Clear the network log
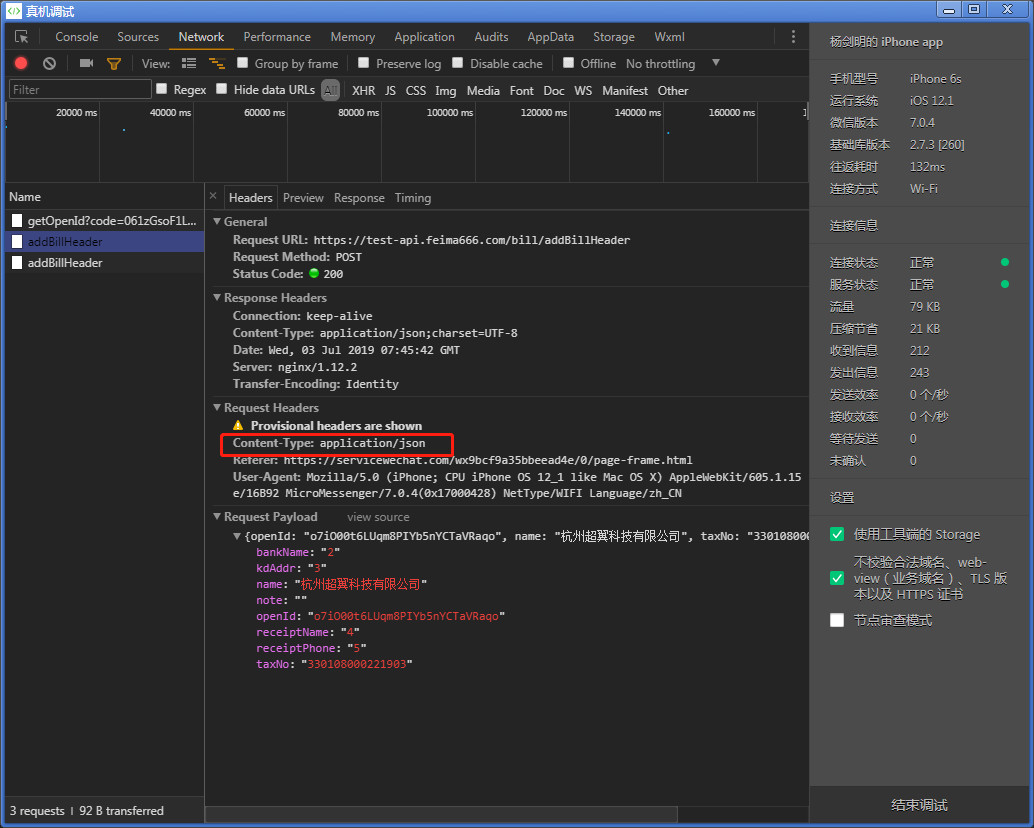 click(49, 63)
